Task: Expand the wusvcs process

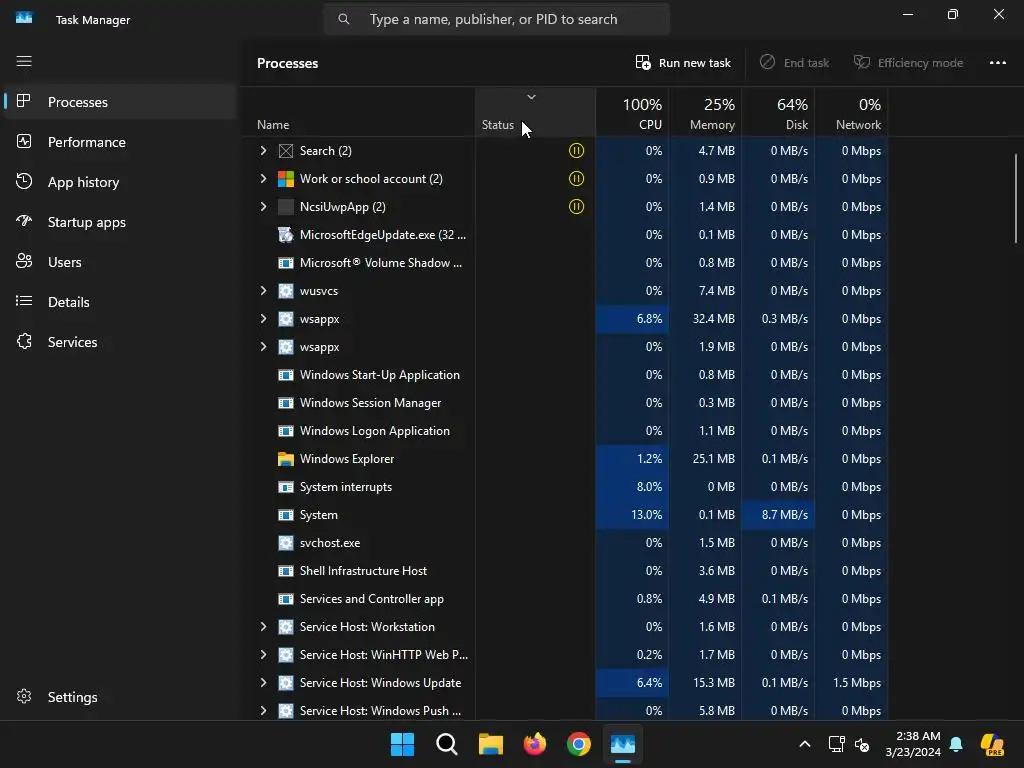Action: [263, 291]
